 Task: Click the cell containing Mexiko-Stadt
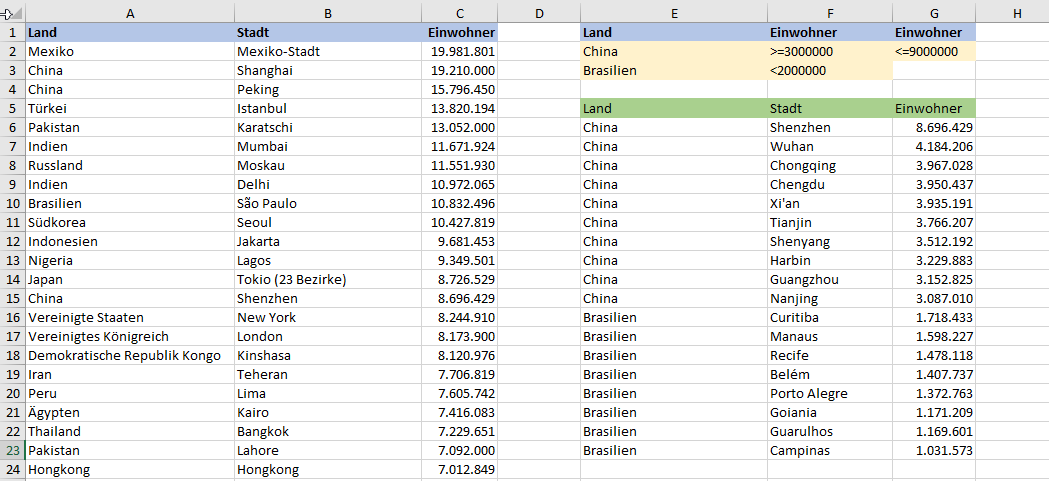coord(278,51)
